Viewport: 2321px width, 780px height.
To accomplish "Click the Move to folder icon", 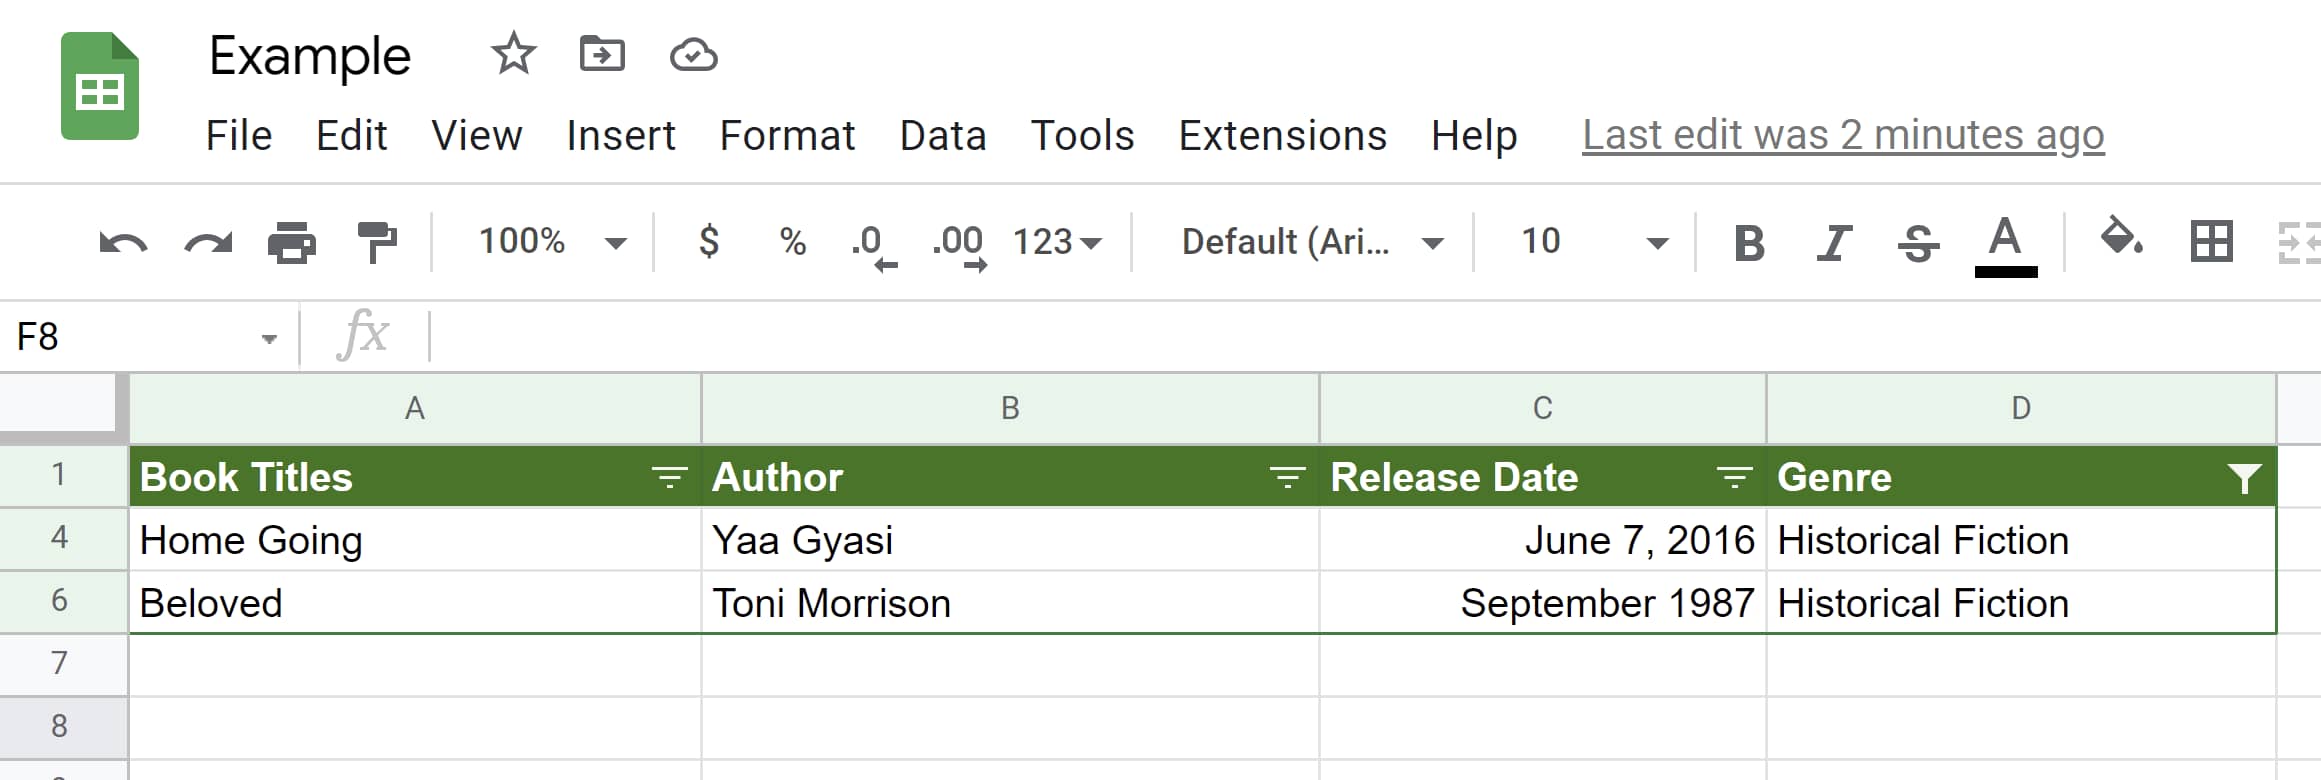I will pos(602,54).
